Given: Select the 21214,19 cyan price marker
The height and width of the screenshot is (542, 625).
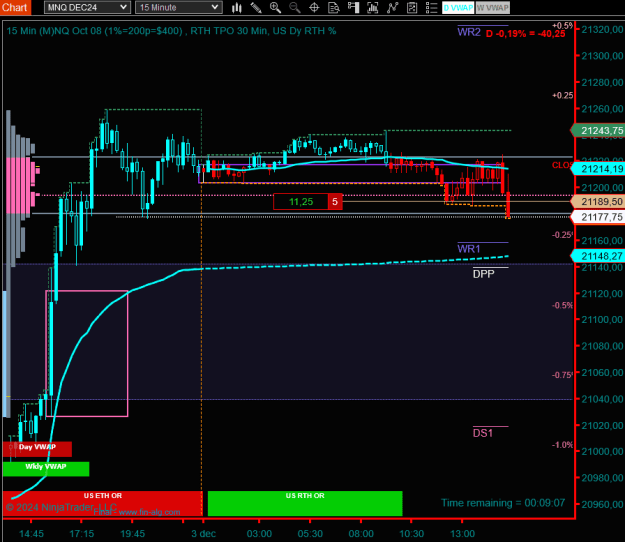Looking at the screenshot, I should (597, 169).
